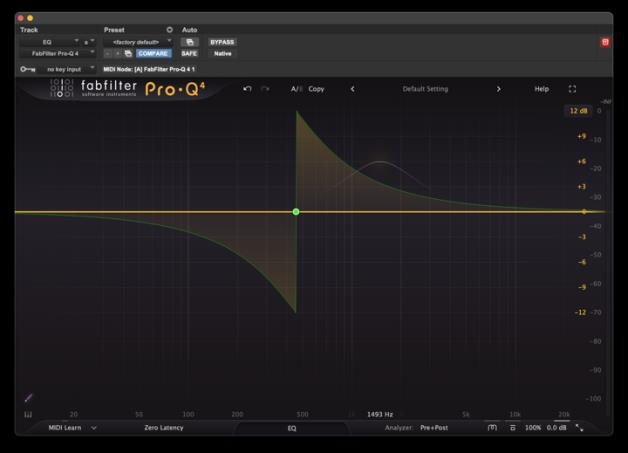The height and width of the screenshot is (453, 628).
Task: Open the insert position 'a' dropdown
Action: pyautogui.click(x=89, y=42)
